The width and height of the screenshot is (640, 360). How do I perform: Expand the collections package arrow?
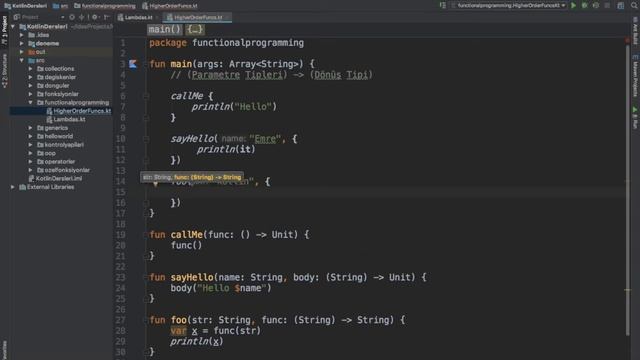point(31,69)
